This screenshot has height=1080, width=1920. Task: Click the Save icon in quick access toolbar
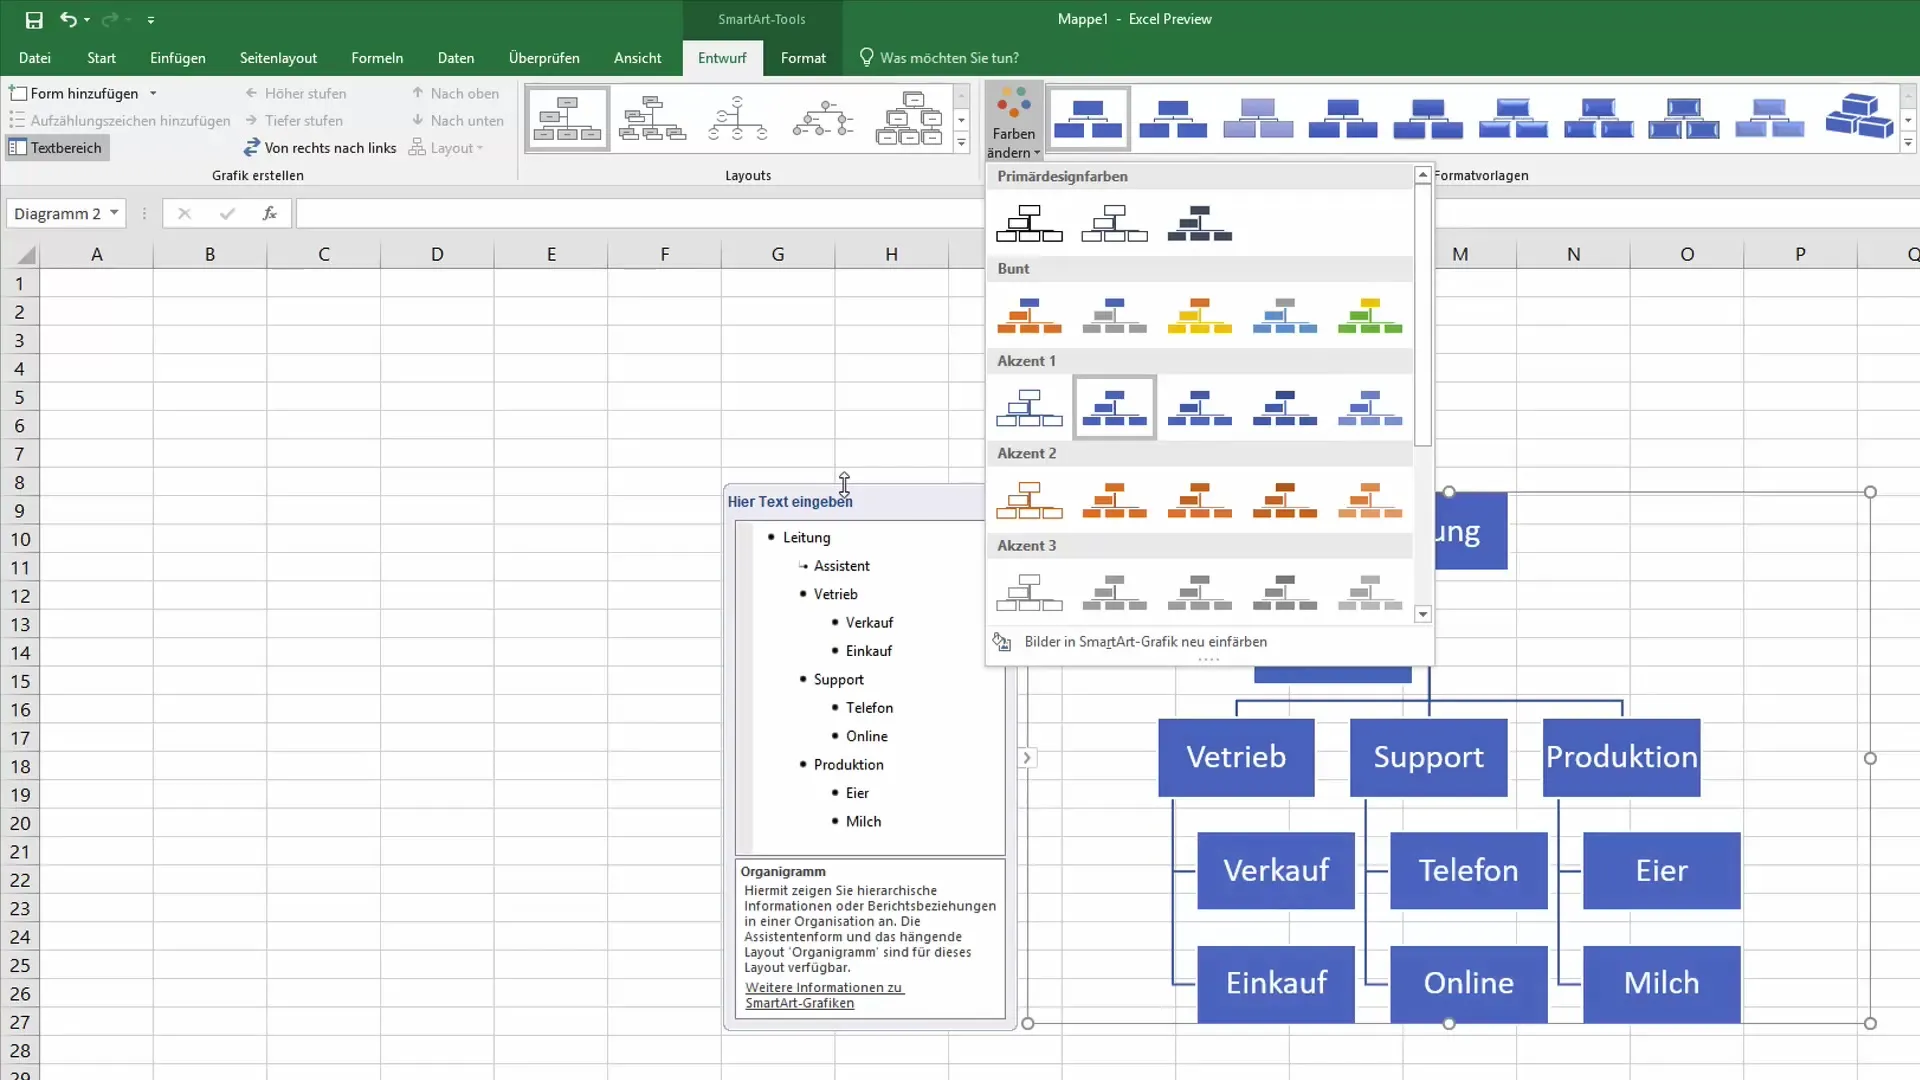tap(34, 19)
